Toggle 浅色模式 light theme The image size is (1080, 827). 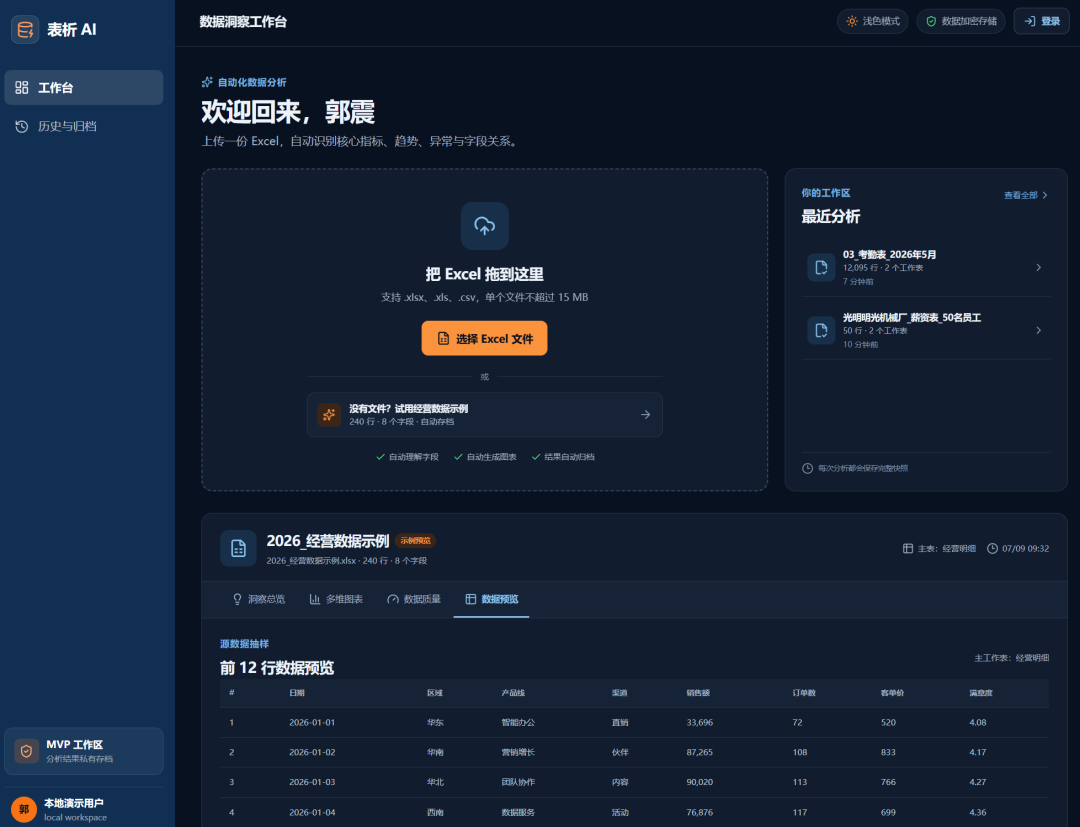click(873, 21)
